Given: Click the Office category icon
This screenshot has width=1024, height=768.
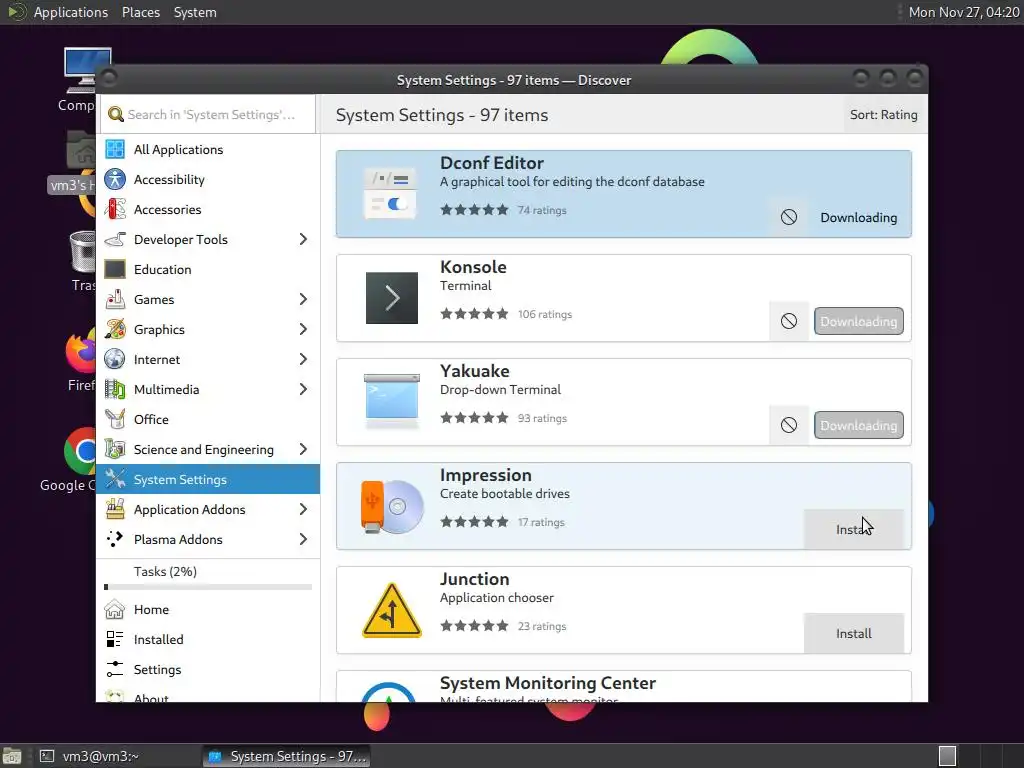Looking at the screenshot, I should click(x=115, y=420).
